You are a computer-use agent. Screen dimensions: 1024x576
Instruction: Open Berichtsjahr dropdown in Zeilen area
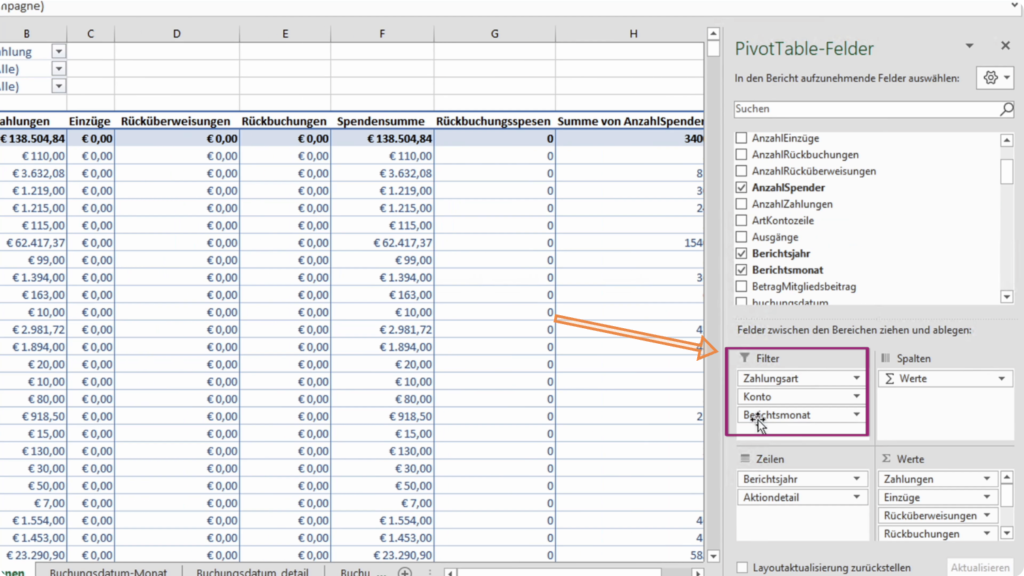point(856,479)
